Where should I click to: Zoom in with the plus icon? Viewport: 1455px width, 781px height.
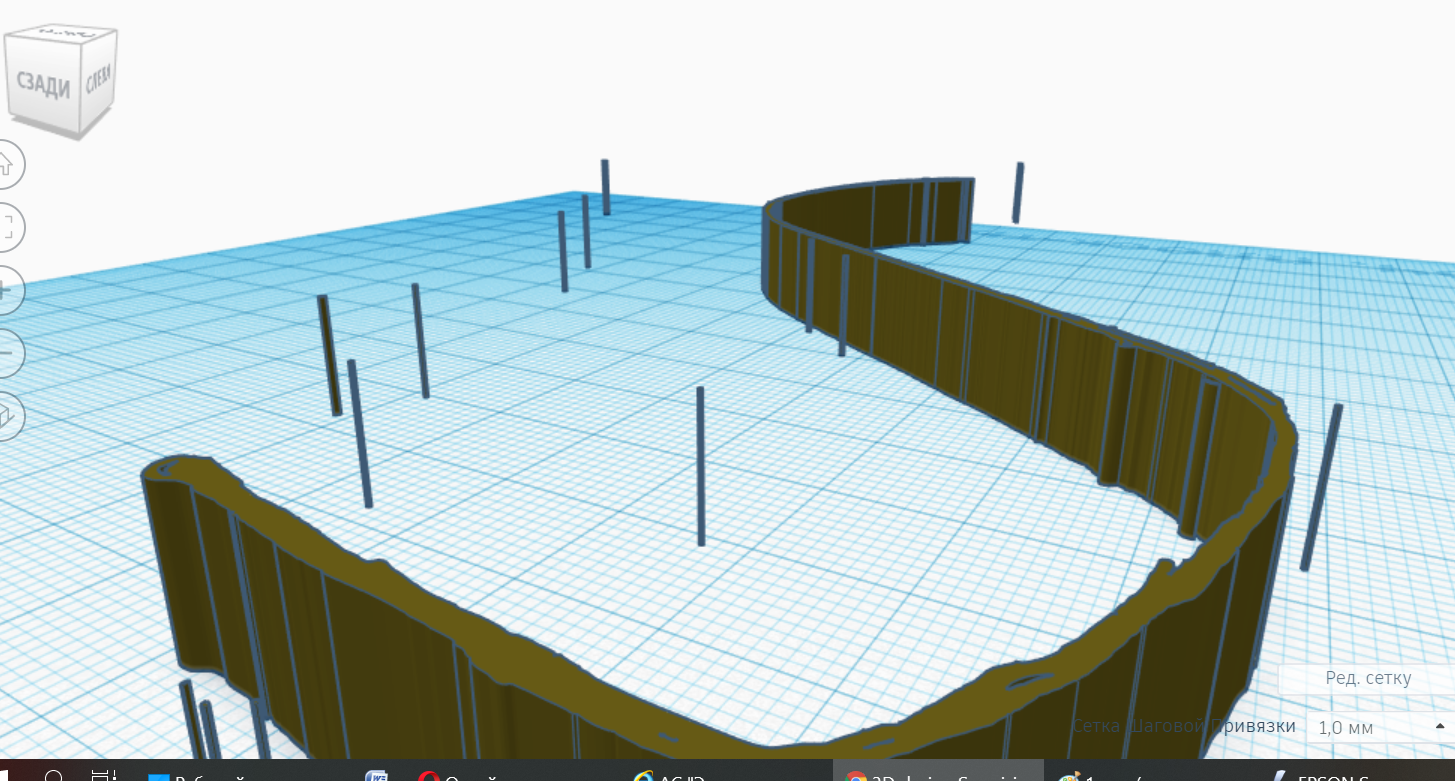click(6, 289)
